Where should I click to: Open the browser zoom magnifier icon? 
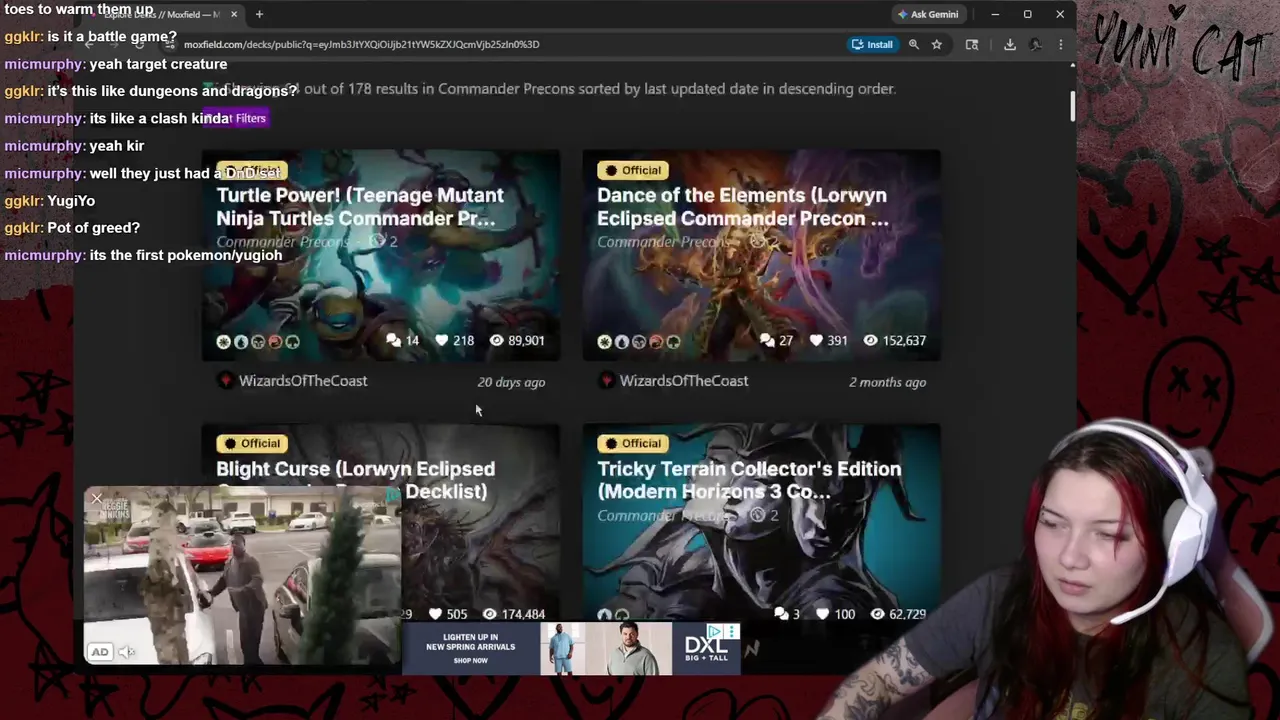[913, 44]
